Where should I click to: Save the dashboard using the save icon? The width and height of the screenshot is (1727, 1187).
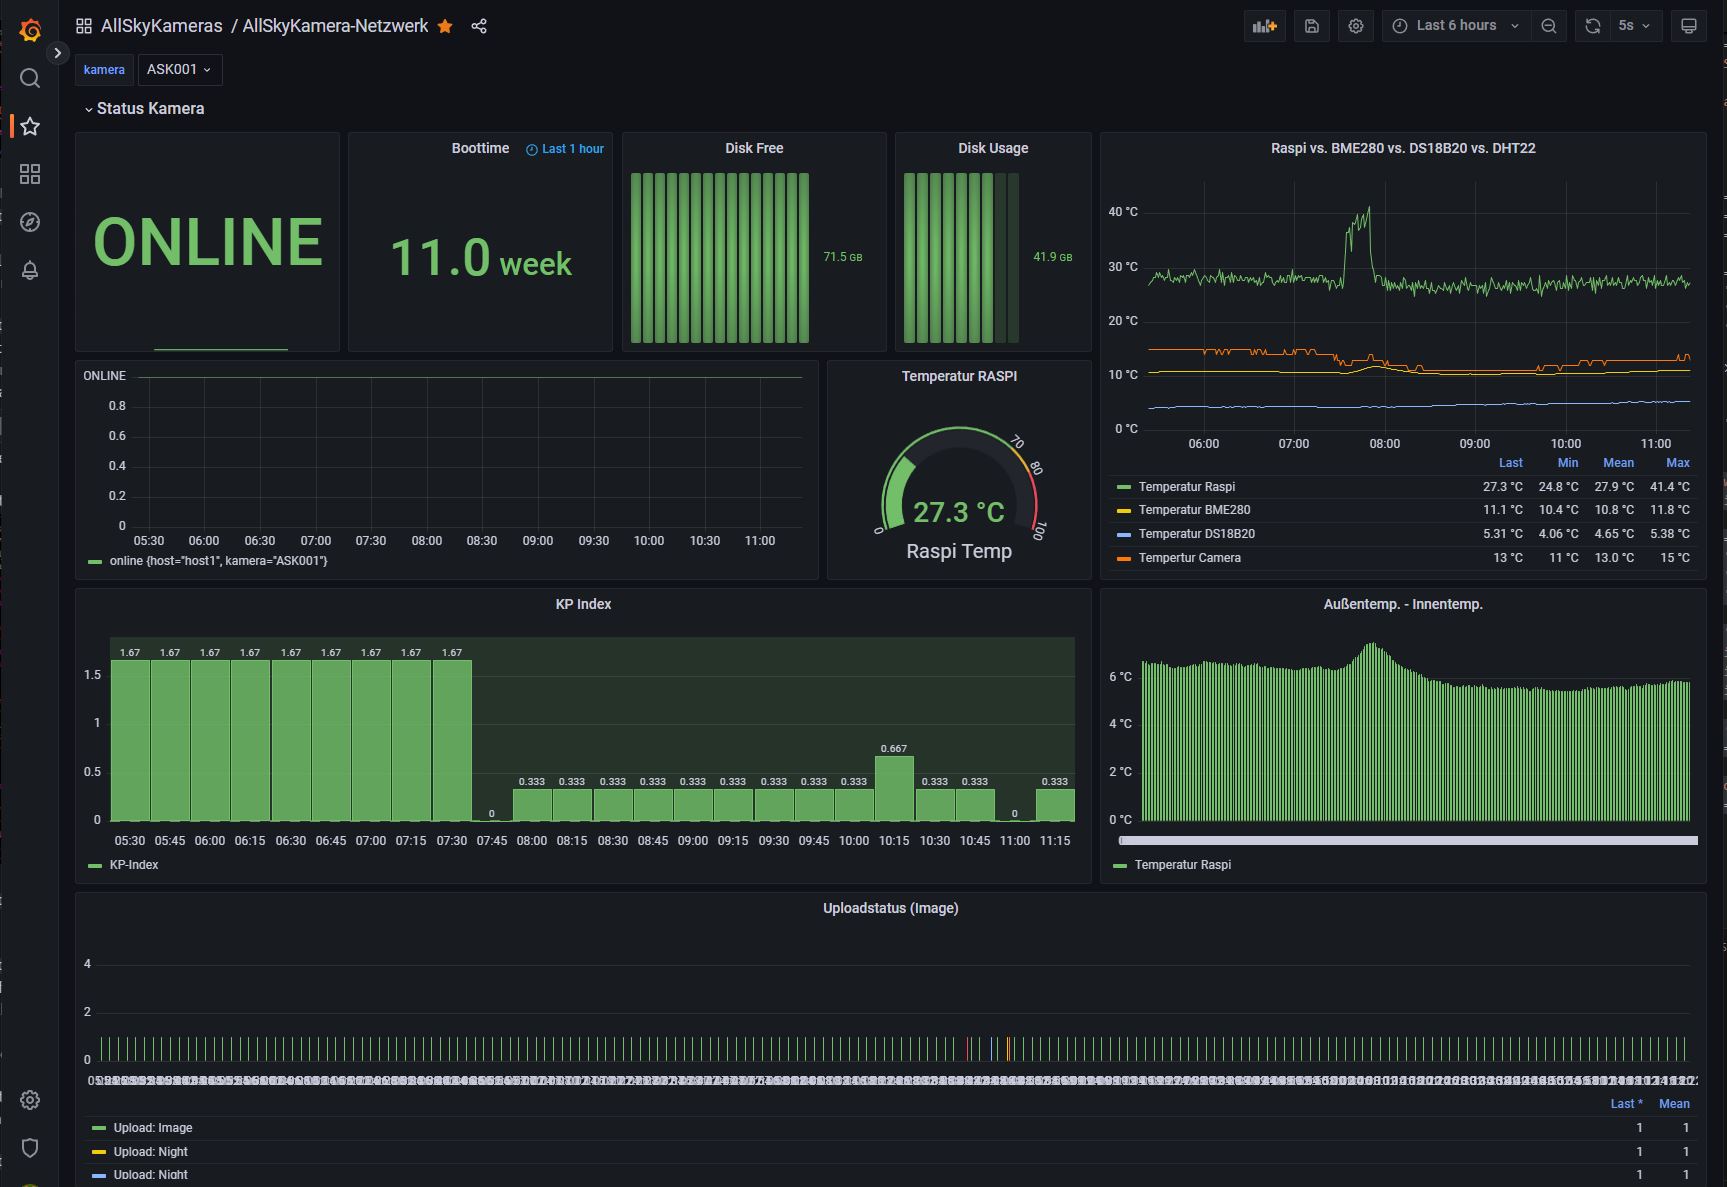(x=1311, y=26)
